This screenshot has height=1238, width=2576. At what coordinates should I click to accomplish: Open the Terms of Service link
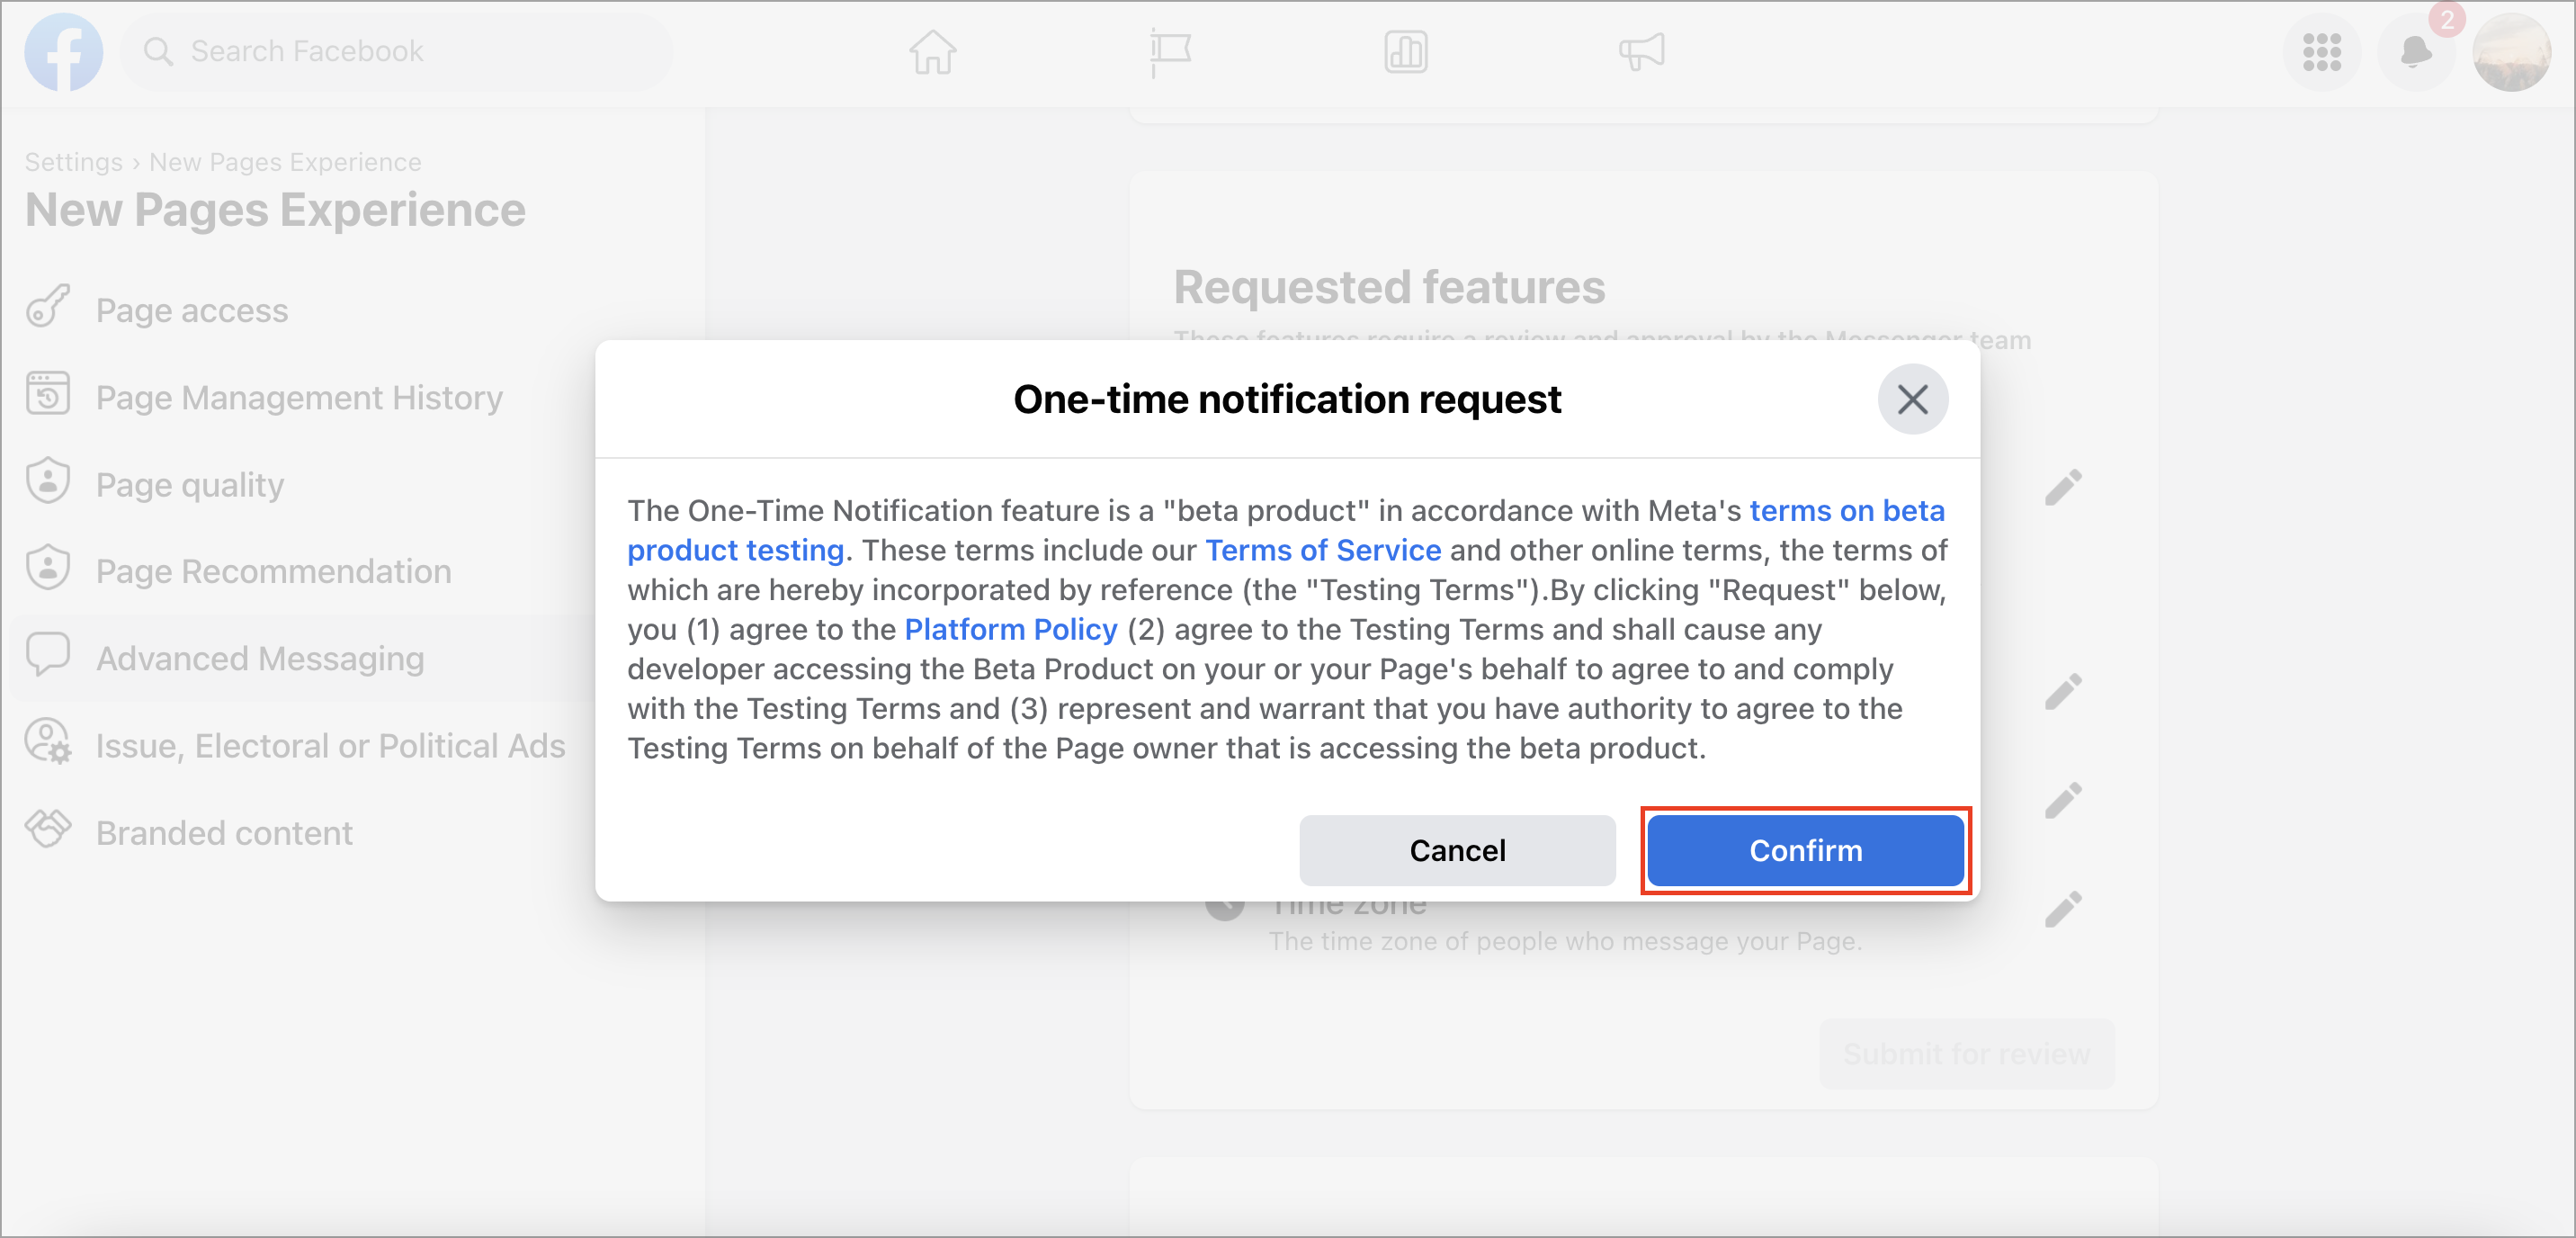coord(1323,550)
